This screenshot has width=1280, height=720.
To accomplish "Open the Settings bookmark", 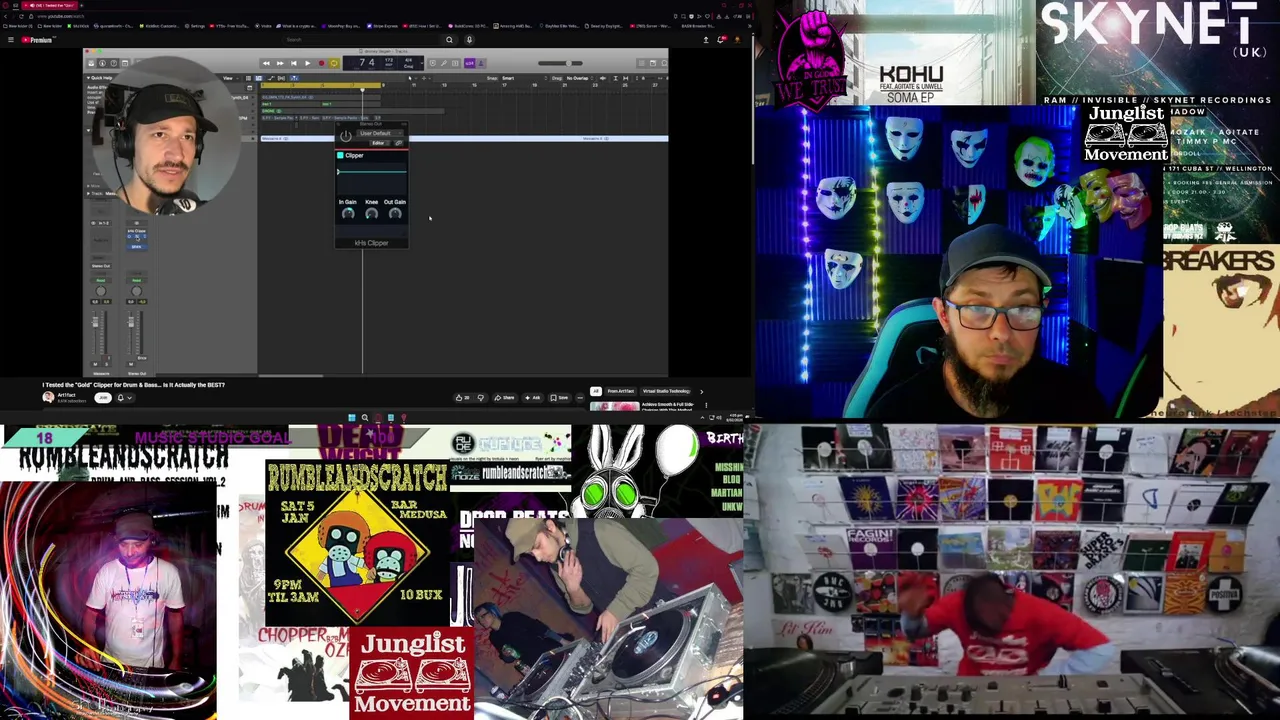I will pyautogui.click(x=194, y=26).
